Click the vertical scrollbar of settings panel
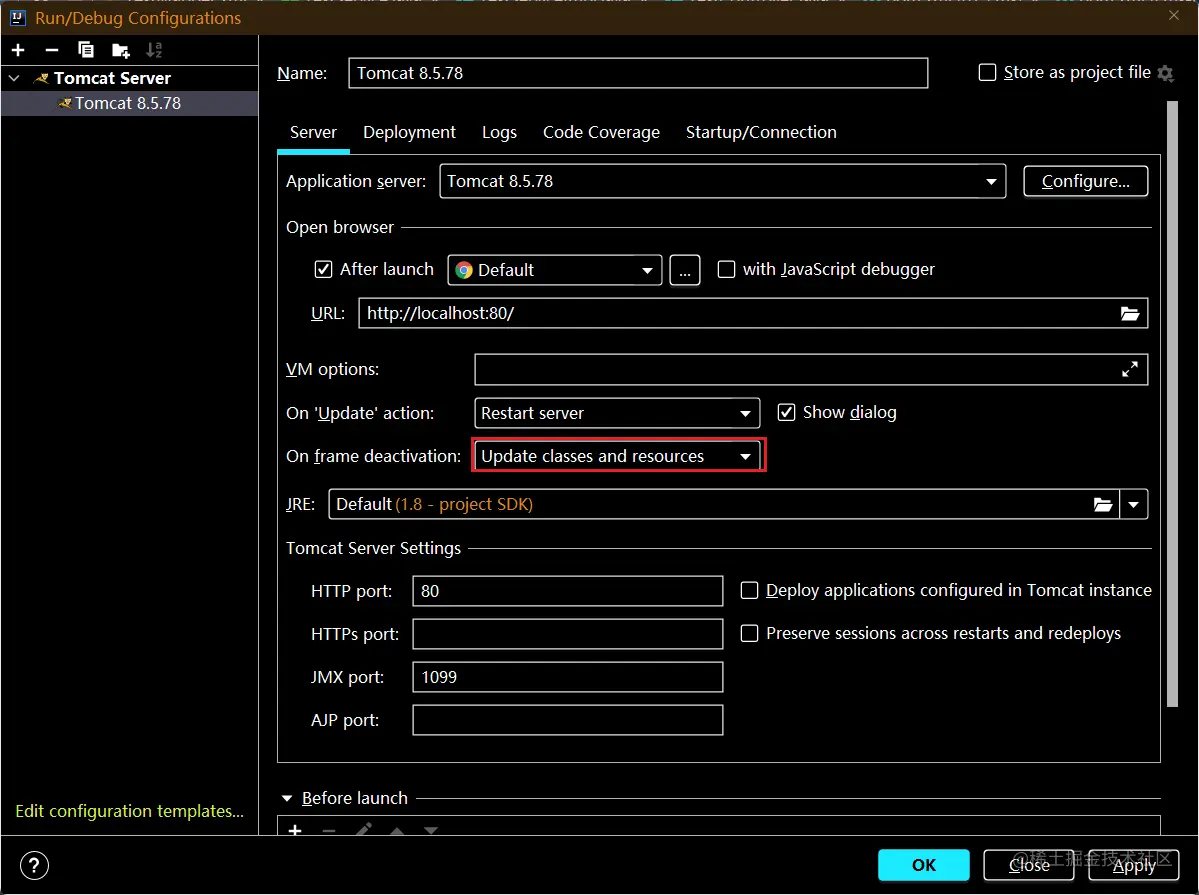This screenshot has width=1199, height=895. (x=1172, y=404)
